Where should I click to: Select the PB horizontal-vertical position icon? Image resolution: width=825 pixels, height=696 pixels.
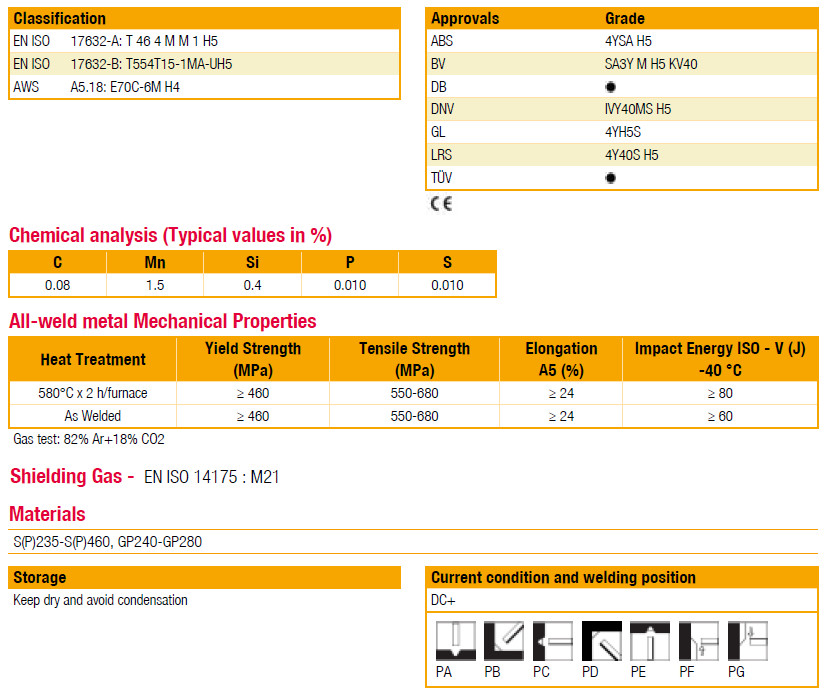tap(503, 641)
